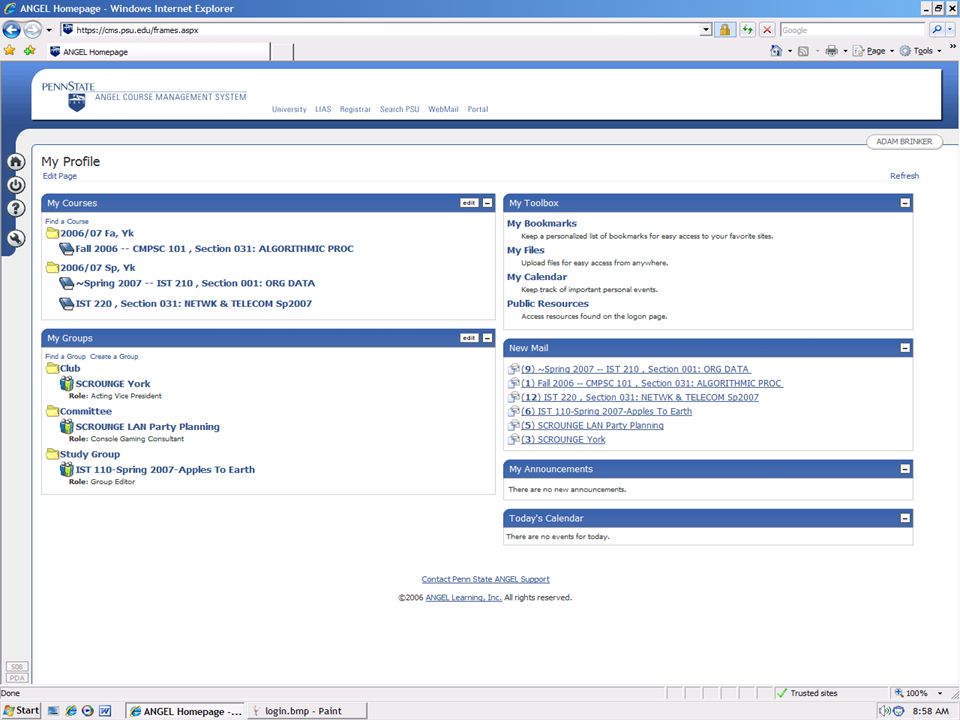
Task: Open the Tools menu dropdown
Action: point(939,51)
